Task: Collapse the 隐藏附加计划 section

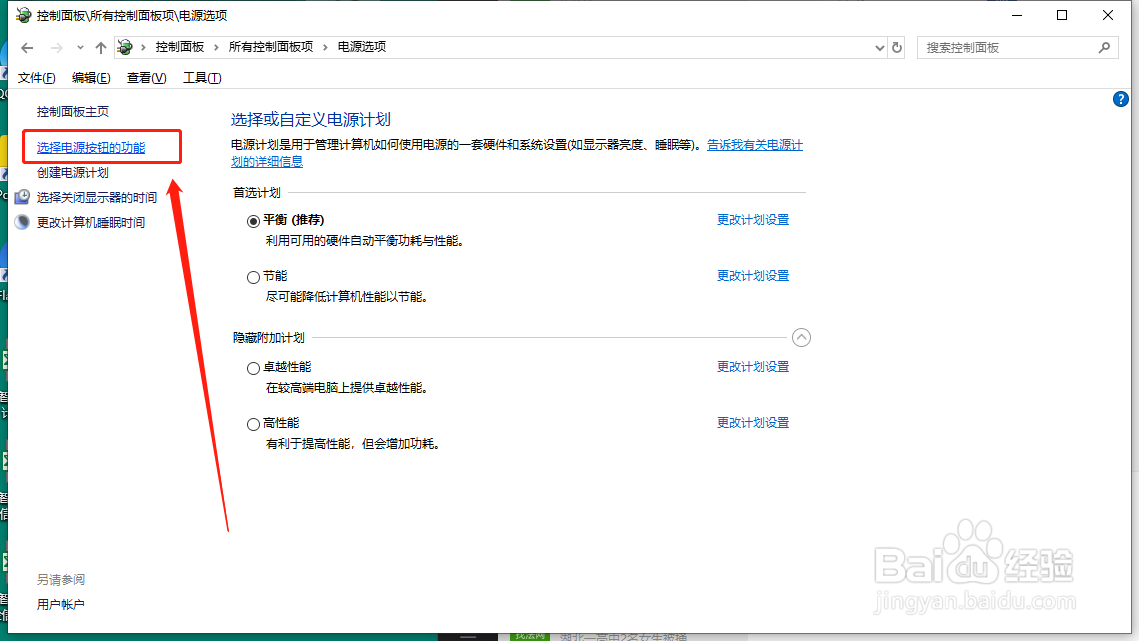Action: [801, 337]
